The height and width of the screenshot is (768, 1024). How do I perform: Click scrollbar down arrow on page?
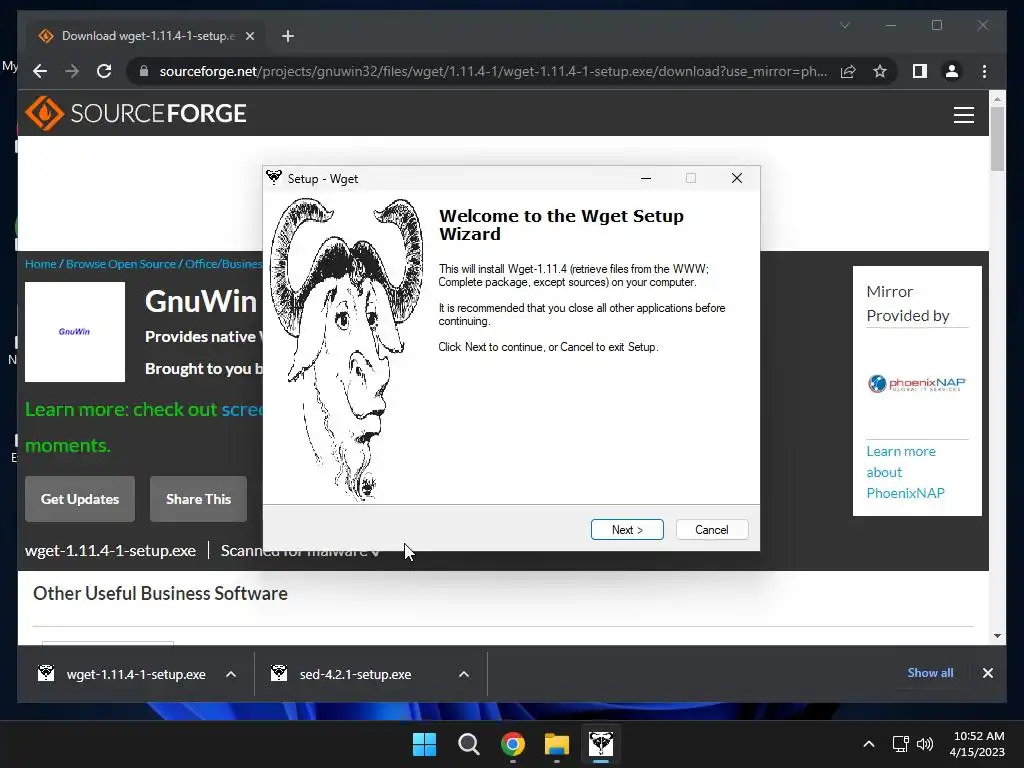(x=997, y=635)
